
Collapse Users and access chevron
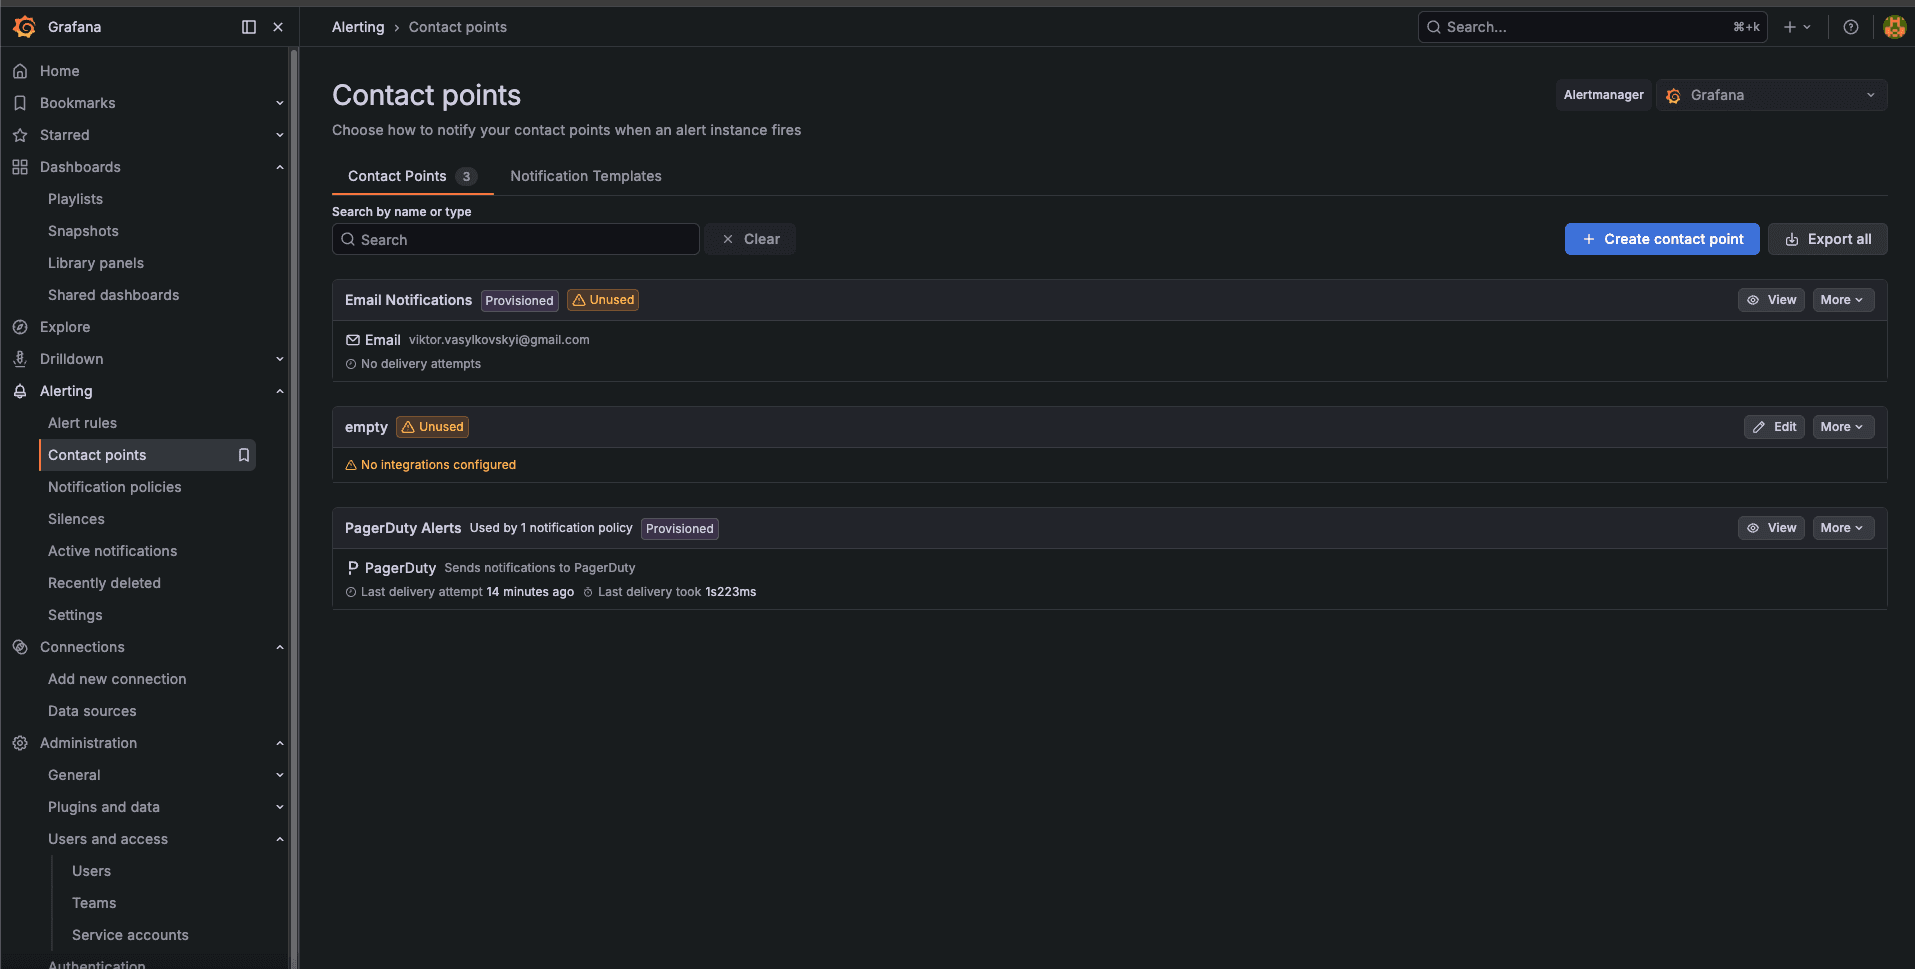280,839
